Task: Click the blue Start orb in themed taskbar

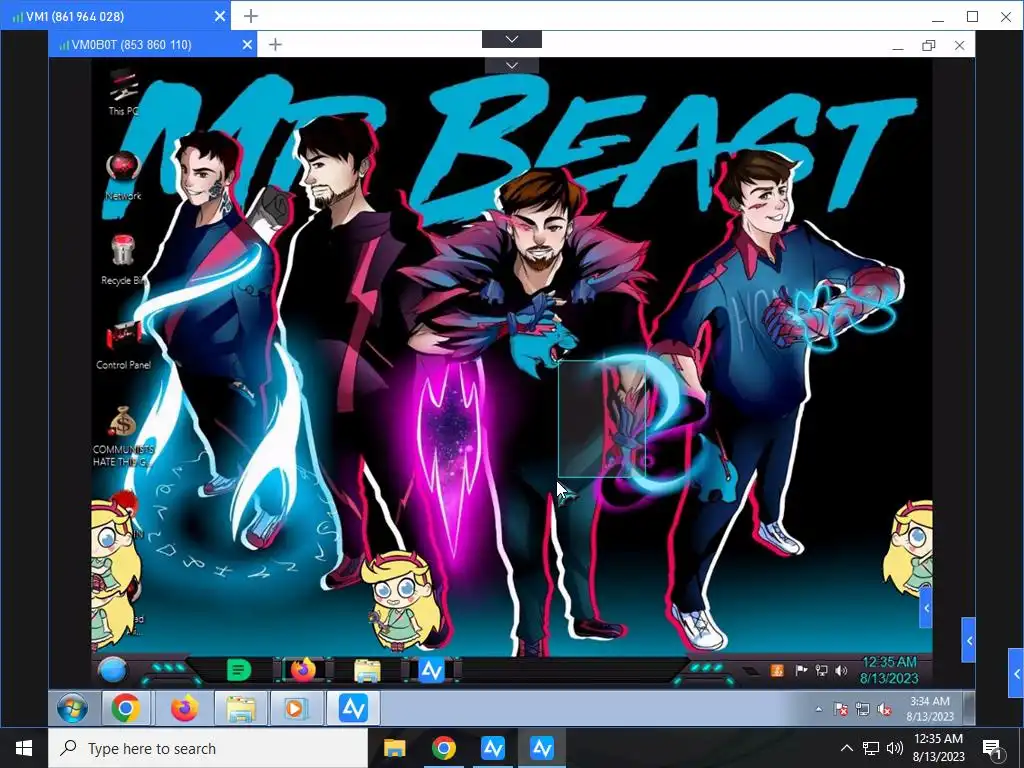Action: (x=112, y=670)
